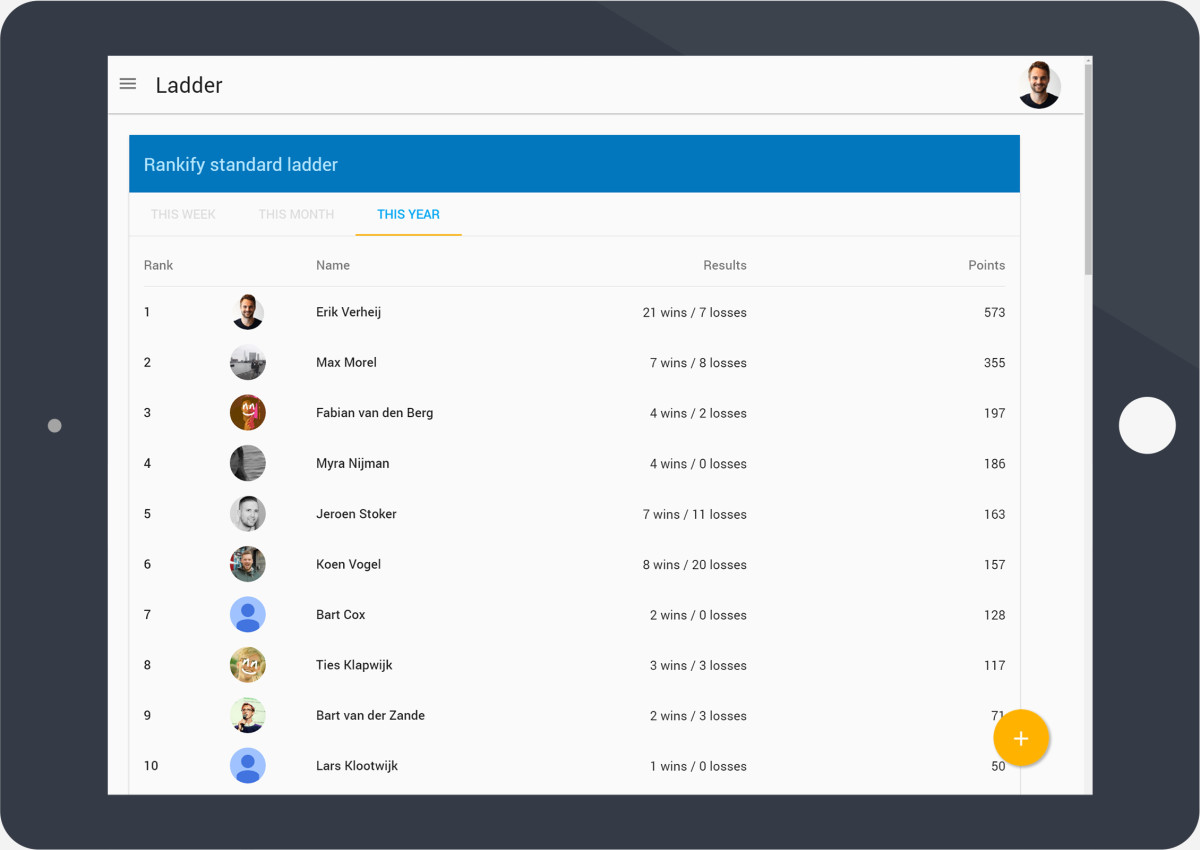Select the name Max Morel
The width and height of the screenshot is (1200, 850).
coord(346,362)
